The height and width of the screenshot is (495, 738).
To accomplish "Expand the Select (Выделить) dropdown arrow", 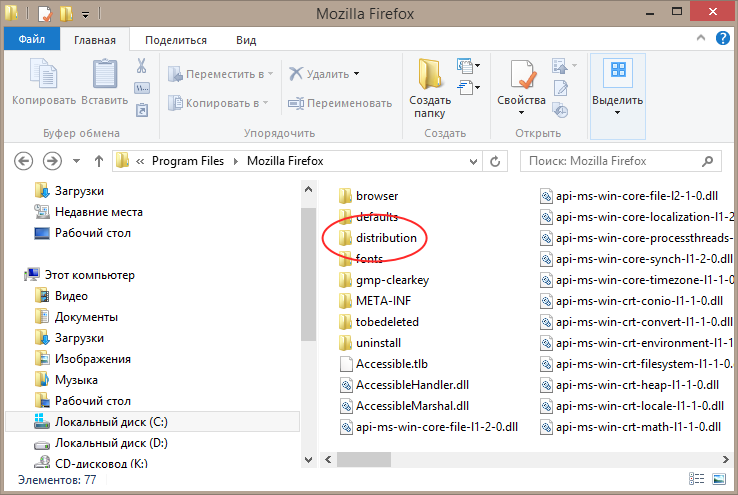I will pyautogui.click(x=617, y=112).
